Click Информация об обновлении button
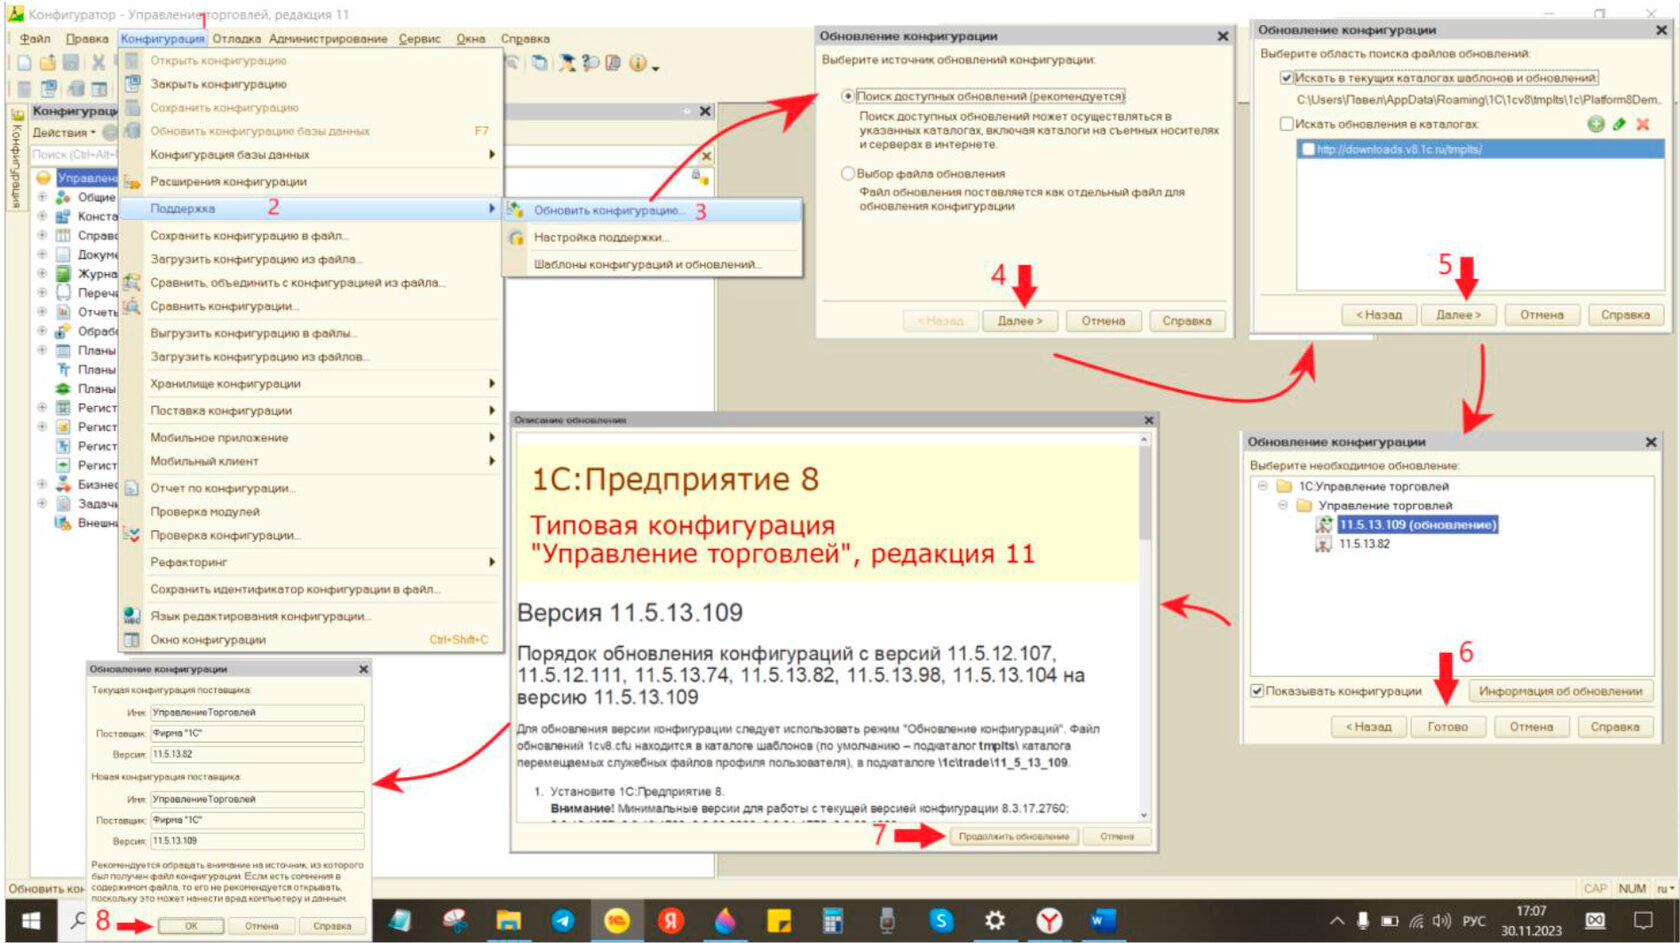The image size is (1680, 943). click(1560, 691)
